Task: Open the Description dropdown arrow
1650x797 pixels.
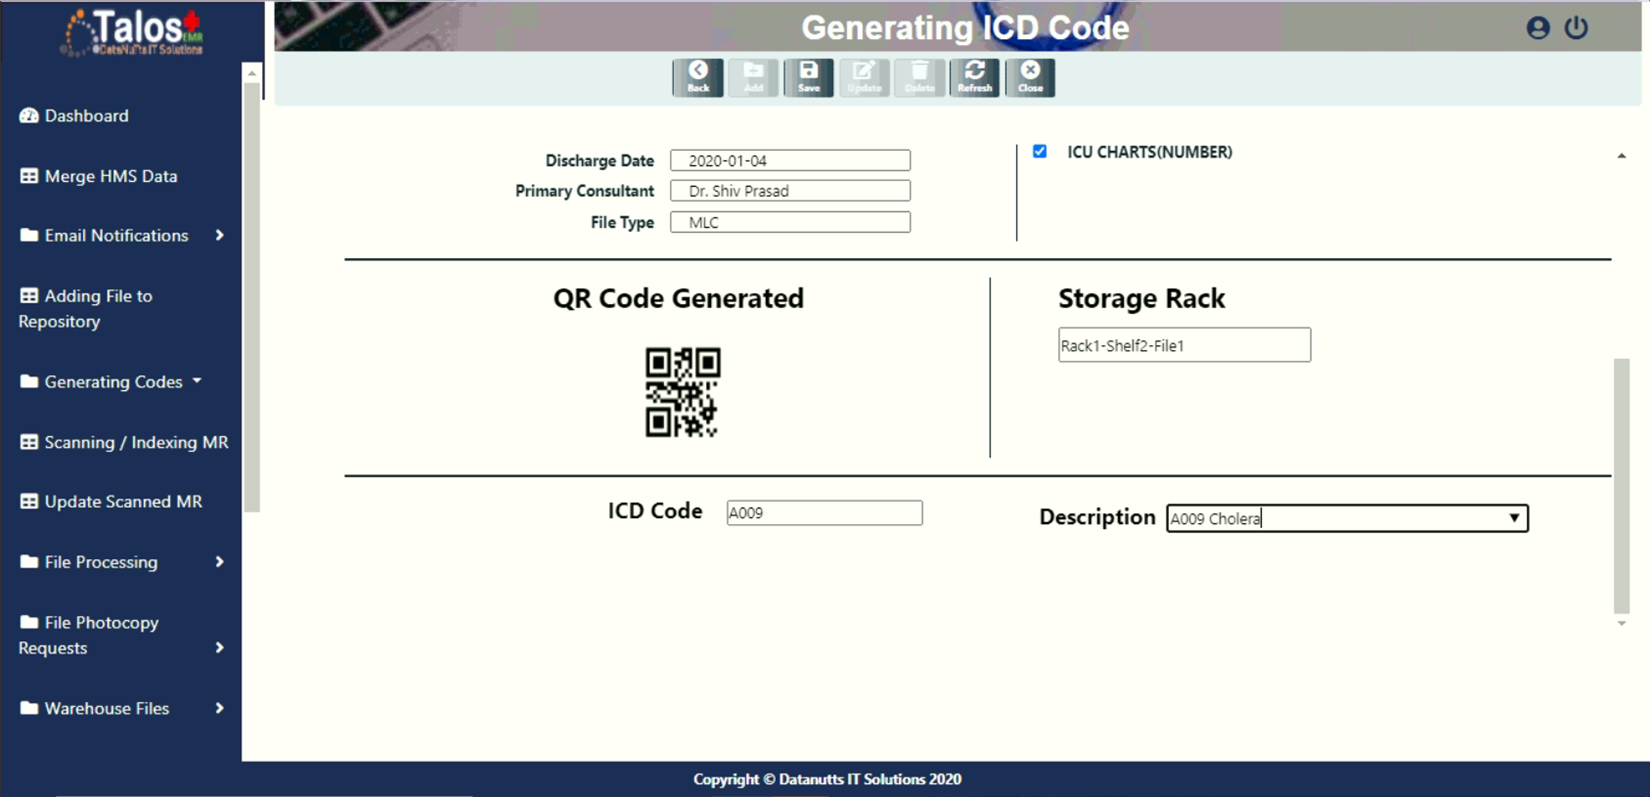Action: coord(1514,518)
